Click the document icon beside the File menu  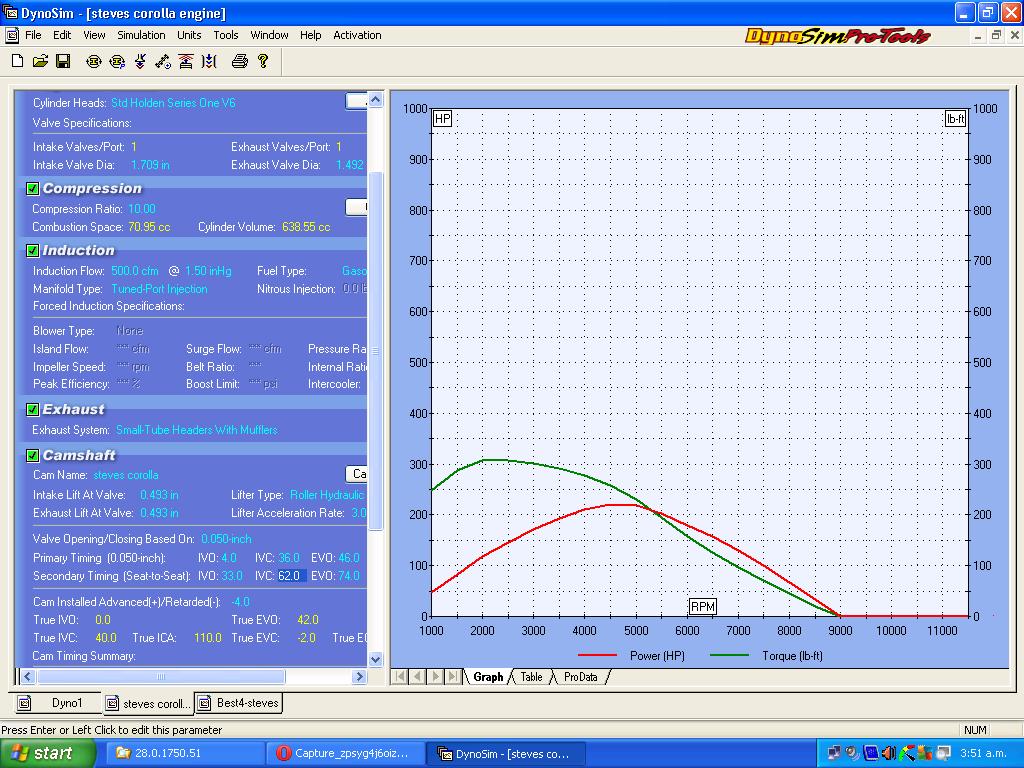click(x=12, y=35)
